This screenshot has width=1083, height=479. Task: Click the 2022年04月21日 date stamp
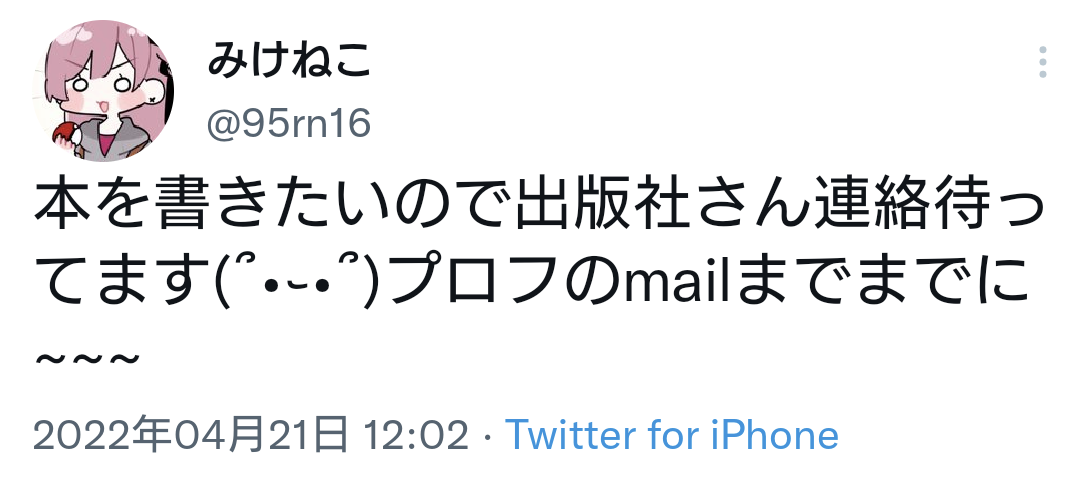click(x=190, y=435)
